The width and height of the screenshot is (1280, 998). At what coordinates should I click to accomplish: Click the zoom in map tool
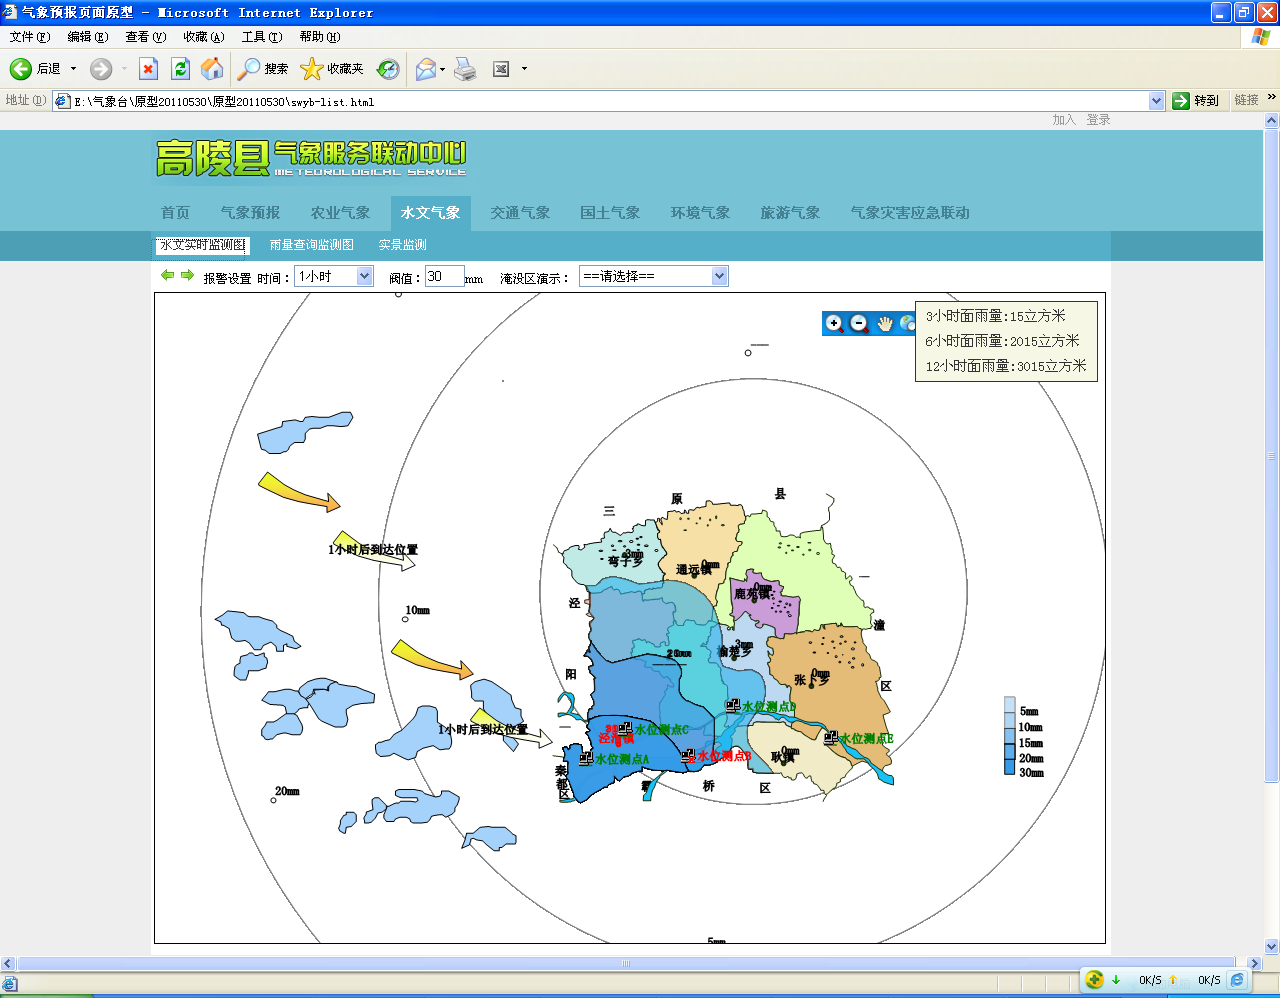point(834,323)
